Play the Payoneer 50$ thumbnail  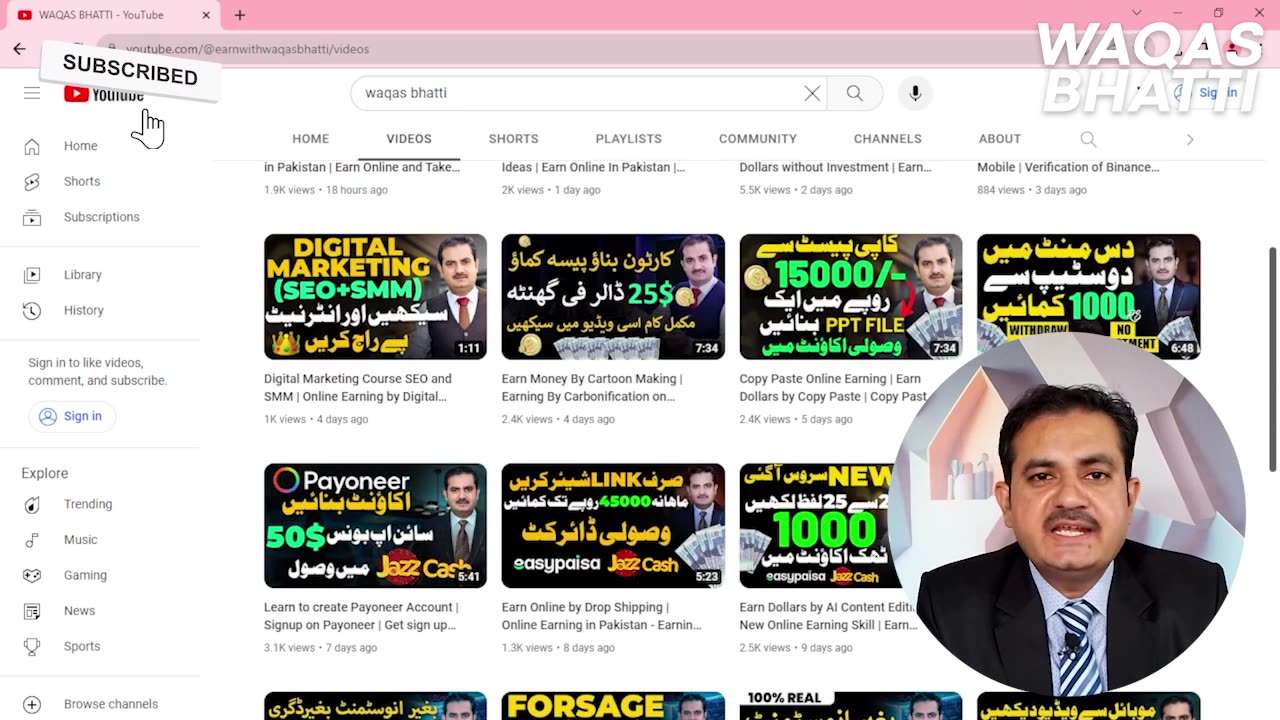(375, 525)
